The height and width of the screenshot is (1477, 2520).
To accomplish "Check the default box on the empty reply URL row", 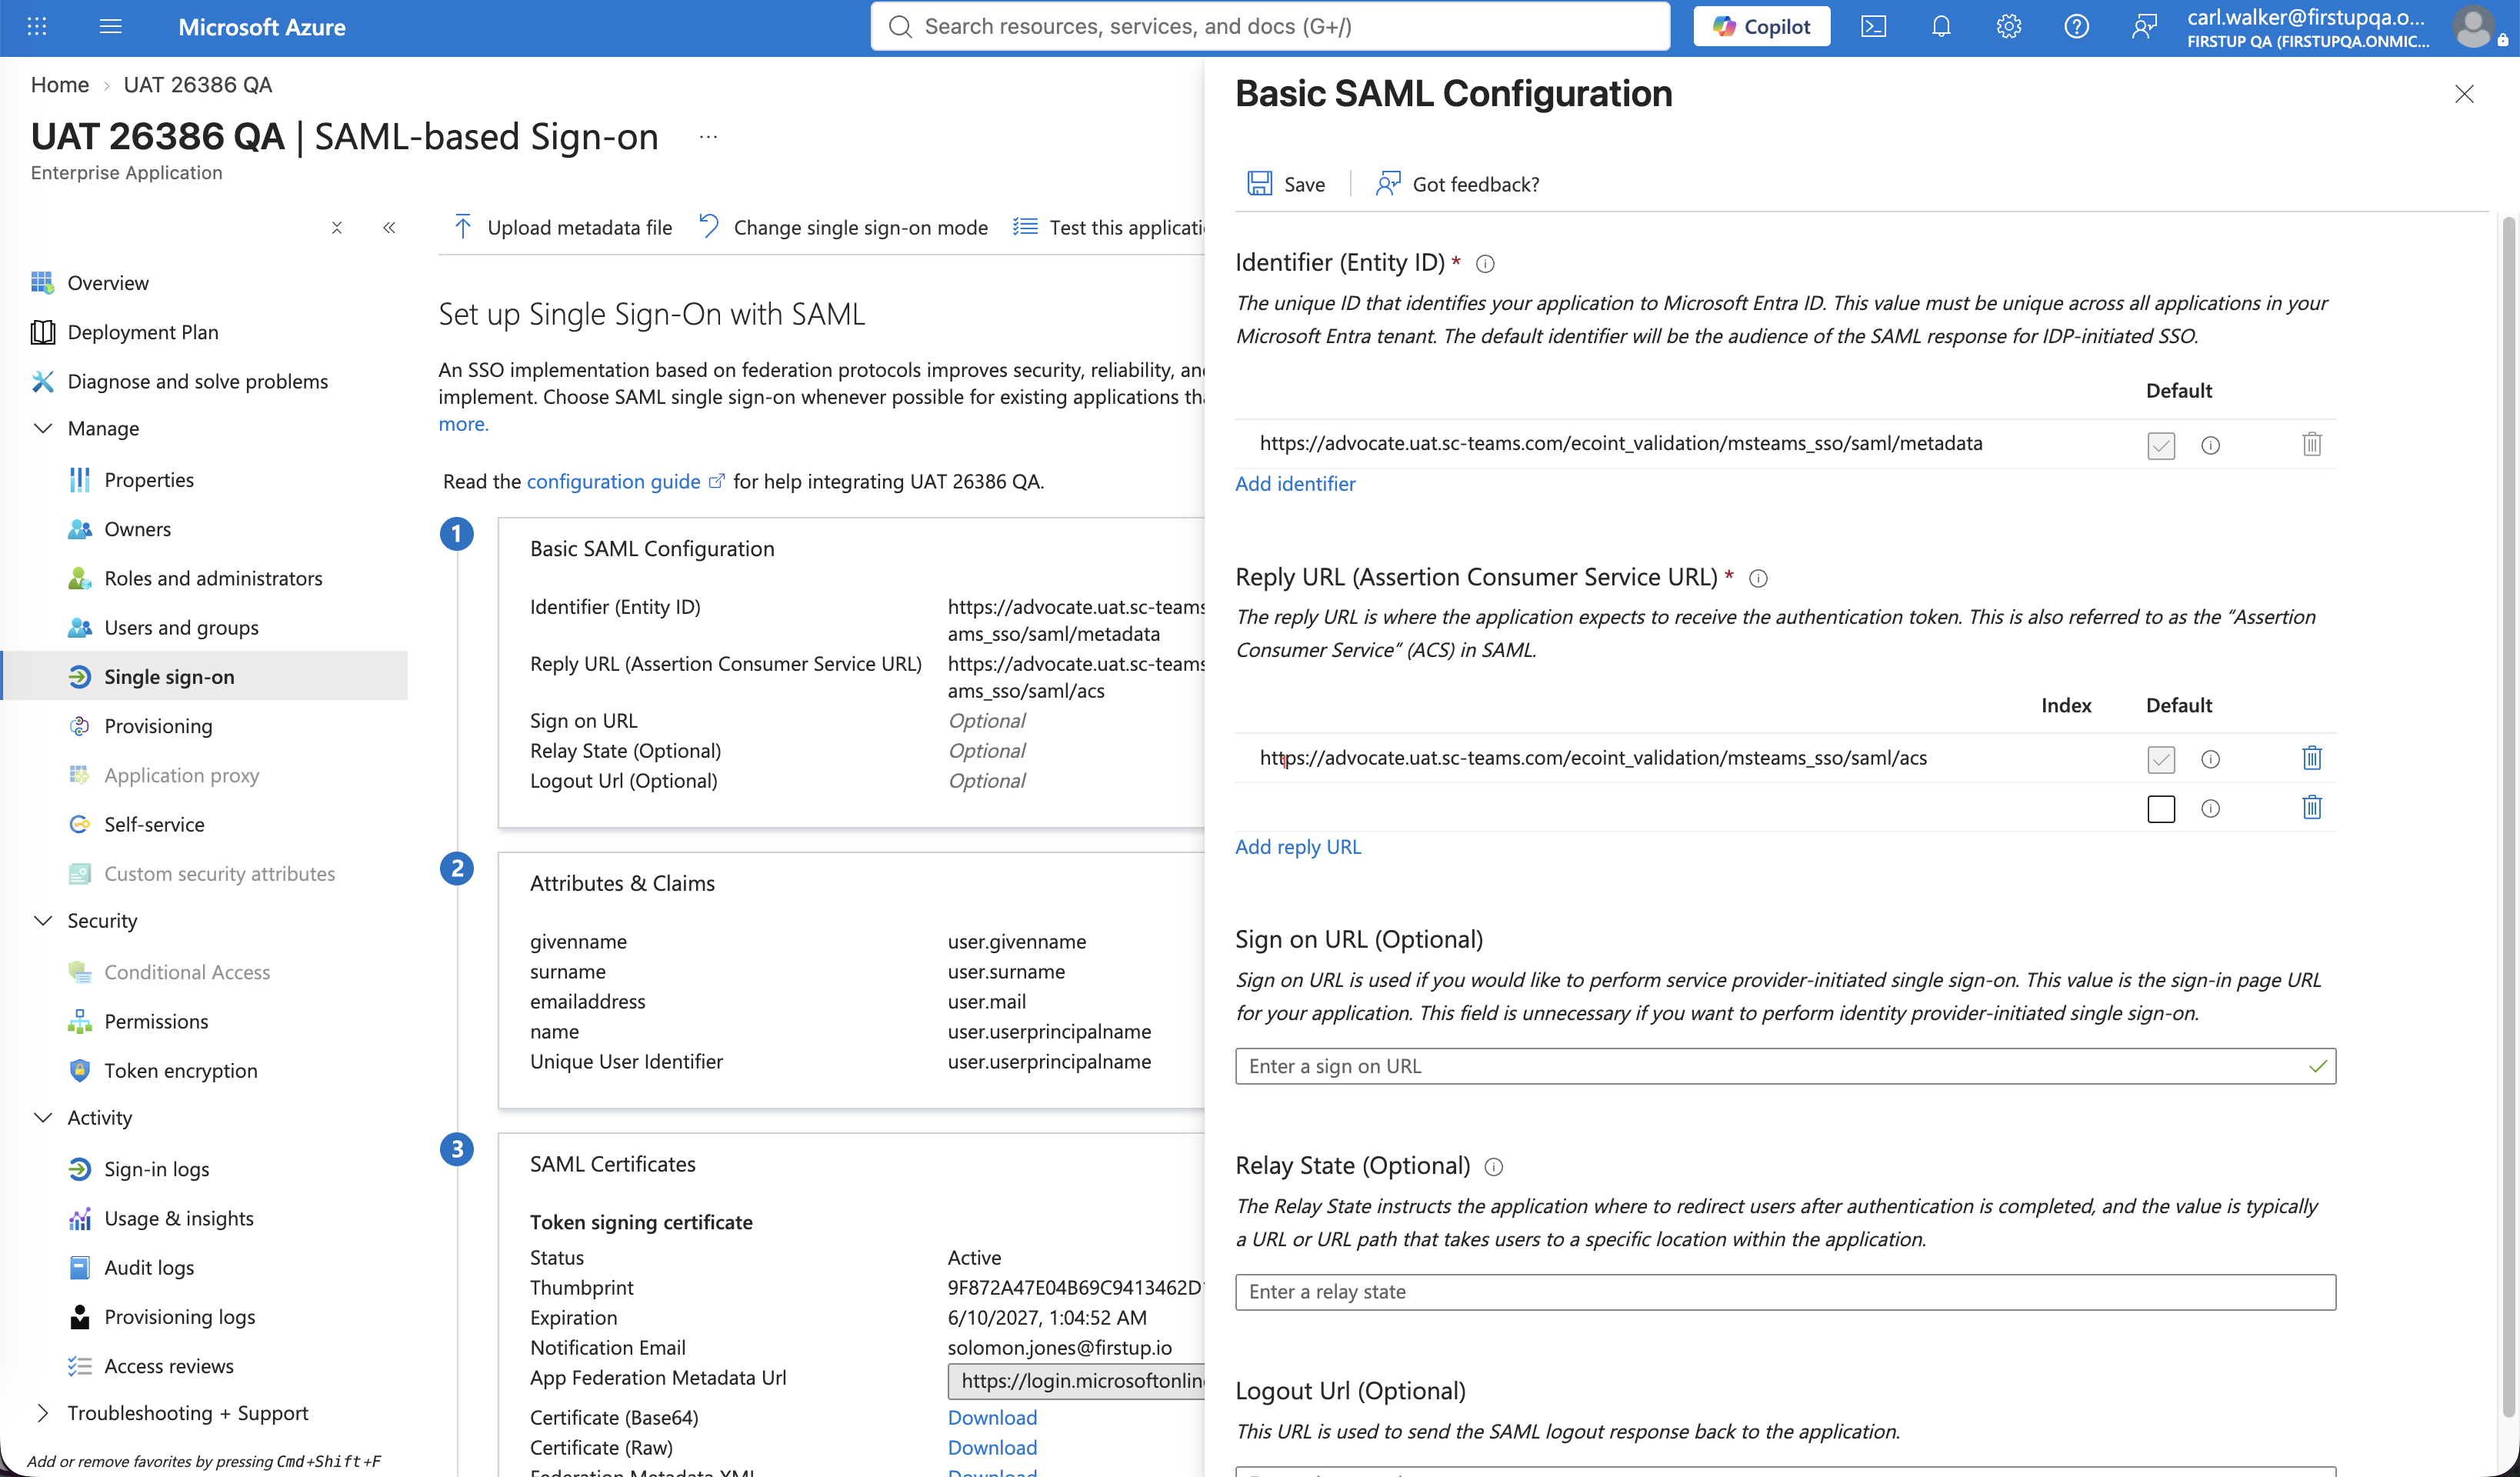I will pyautogui.click(x=2161, y=809).
